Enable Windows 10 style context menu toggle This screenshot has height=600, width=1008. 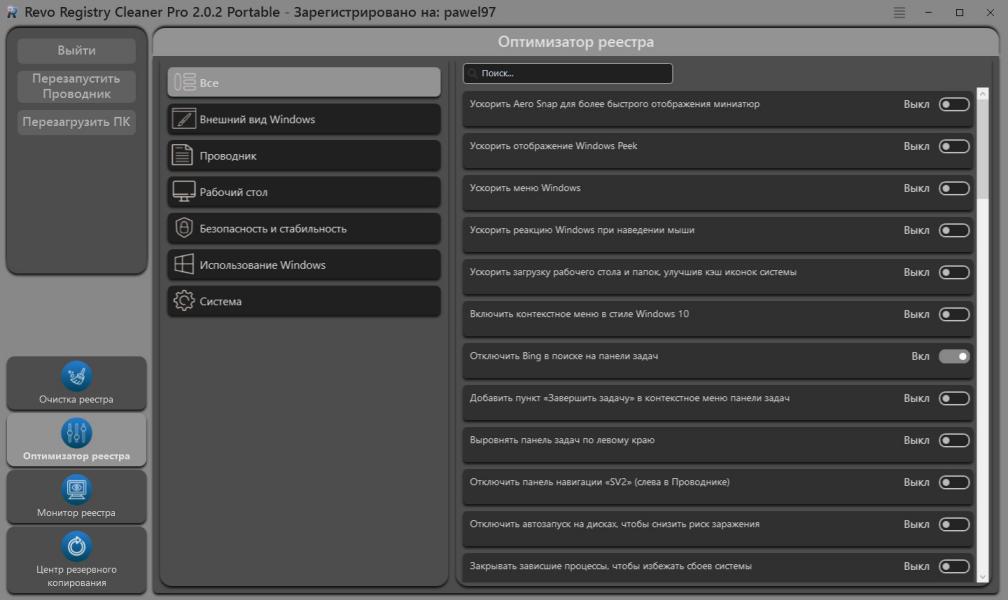point(954,314)
